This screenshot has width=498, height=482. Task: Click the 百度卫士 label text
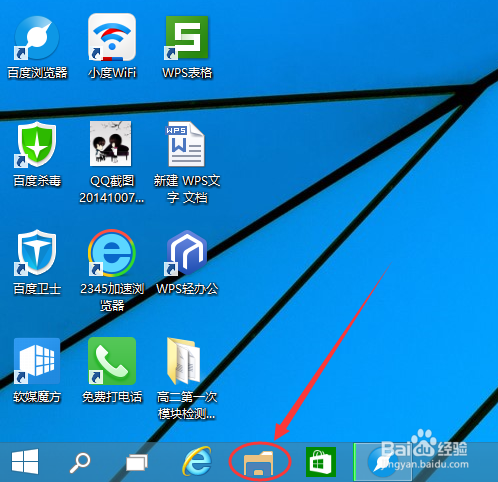tap(37, 289)
